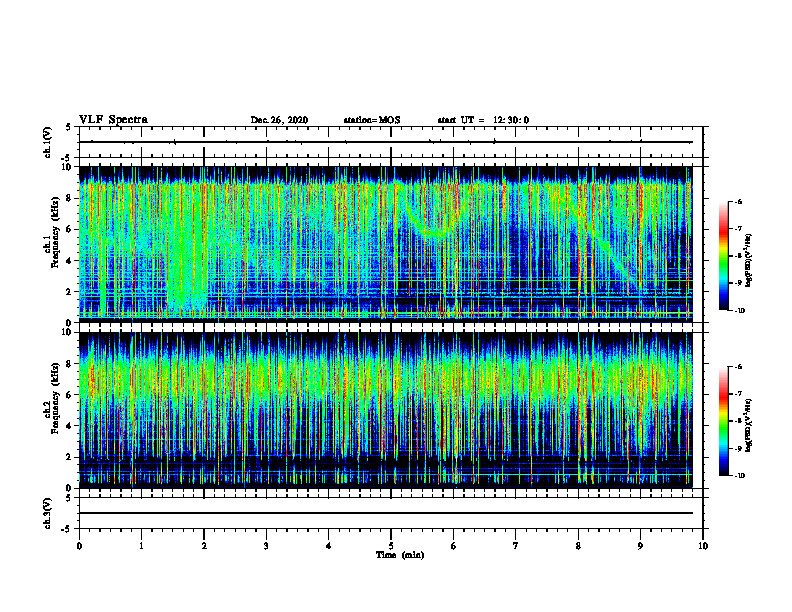Viewport: 792px width, 612px height.
Task: Click the ch.1 spectrogram color scale bar
Action: (723, 256)
